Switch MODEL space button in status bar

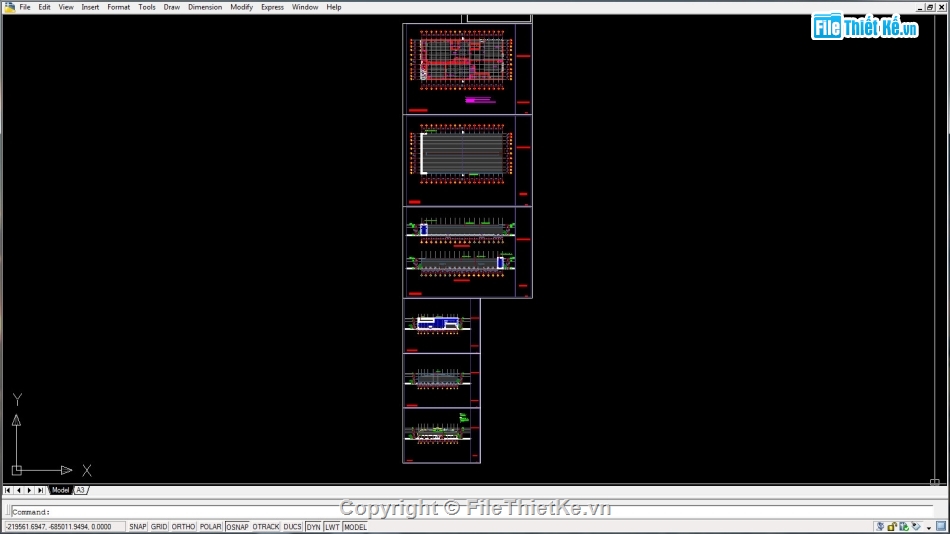355,527
